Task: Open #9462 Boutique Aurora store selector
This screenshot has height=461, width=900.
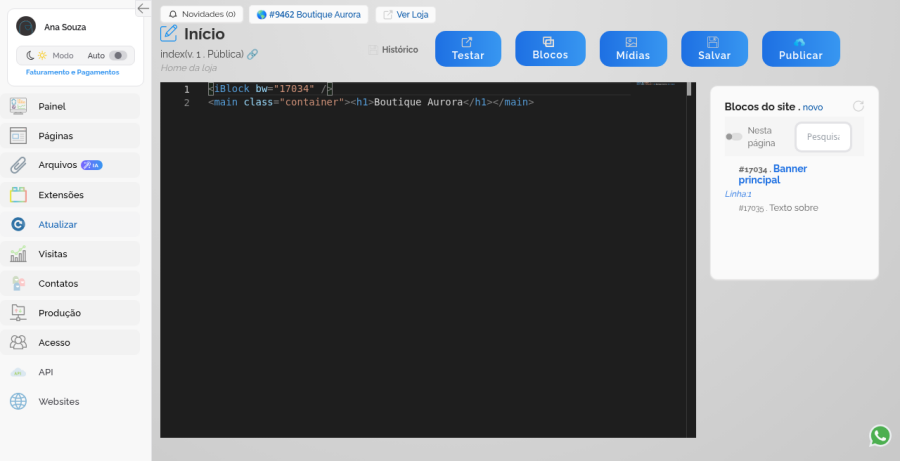Action: click(x=309, y=14)
